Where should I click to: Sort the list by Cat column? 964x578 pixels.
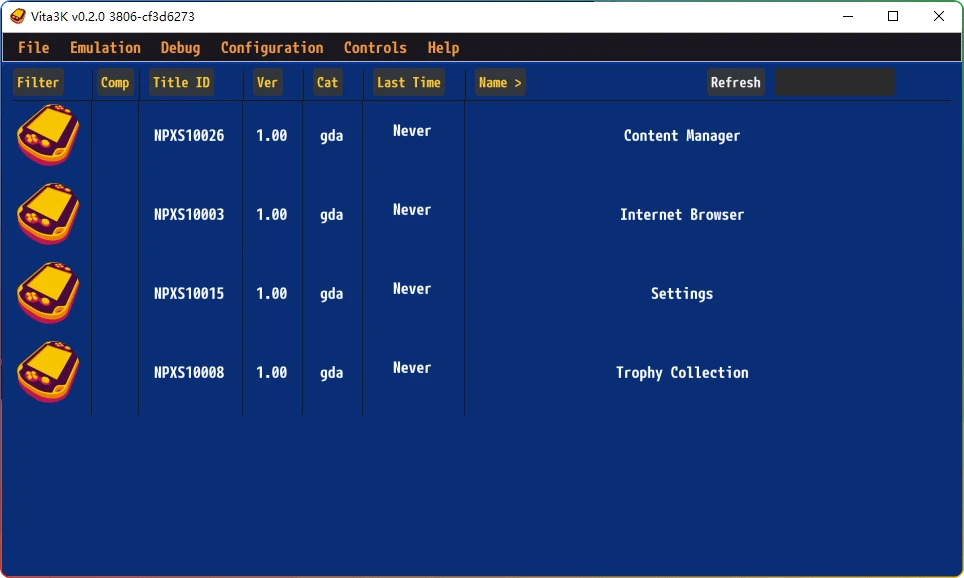tap(327, 82)
